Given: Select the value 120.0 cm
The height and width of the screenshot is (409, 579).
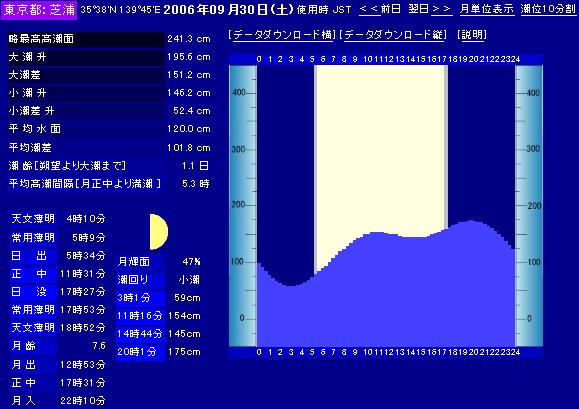Looking at the screenshot, I should 189,129.
